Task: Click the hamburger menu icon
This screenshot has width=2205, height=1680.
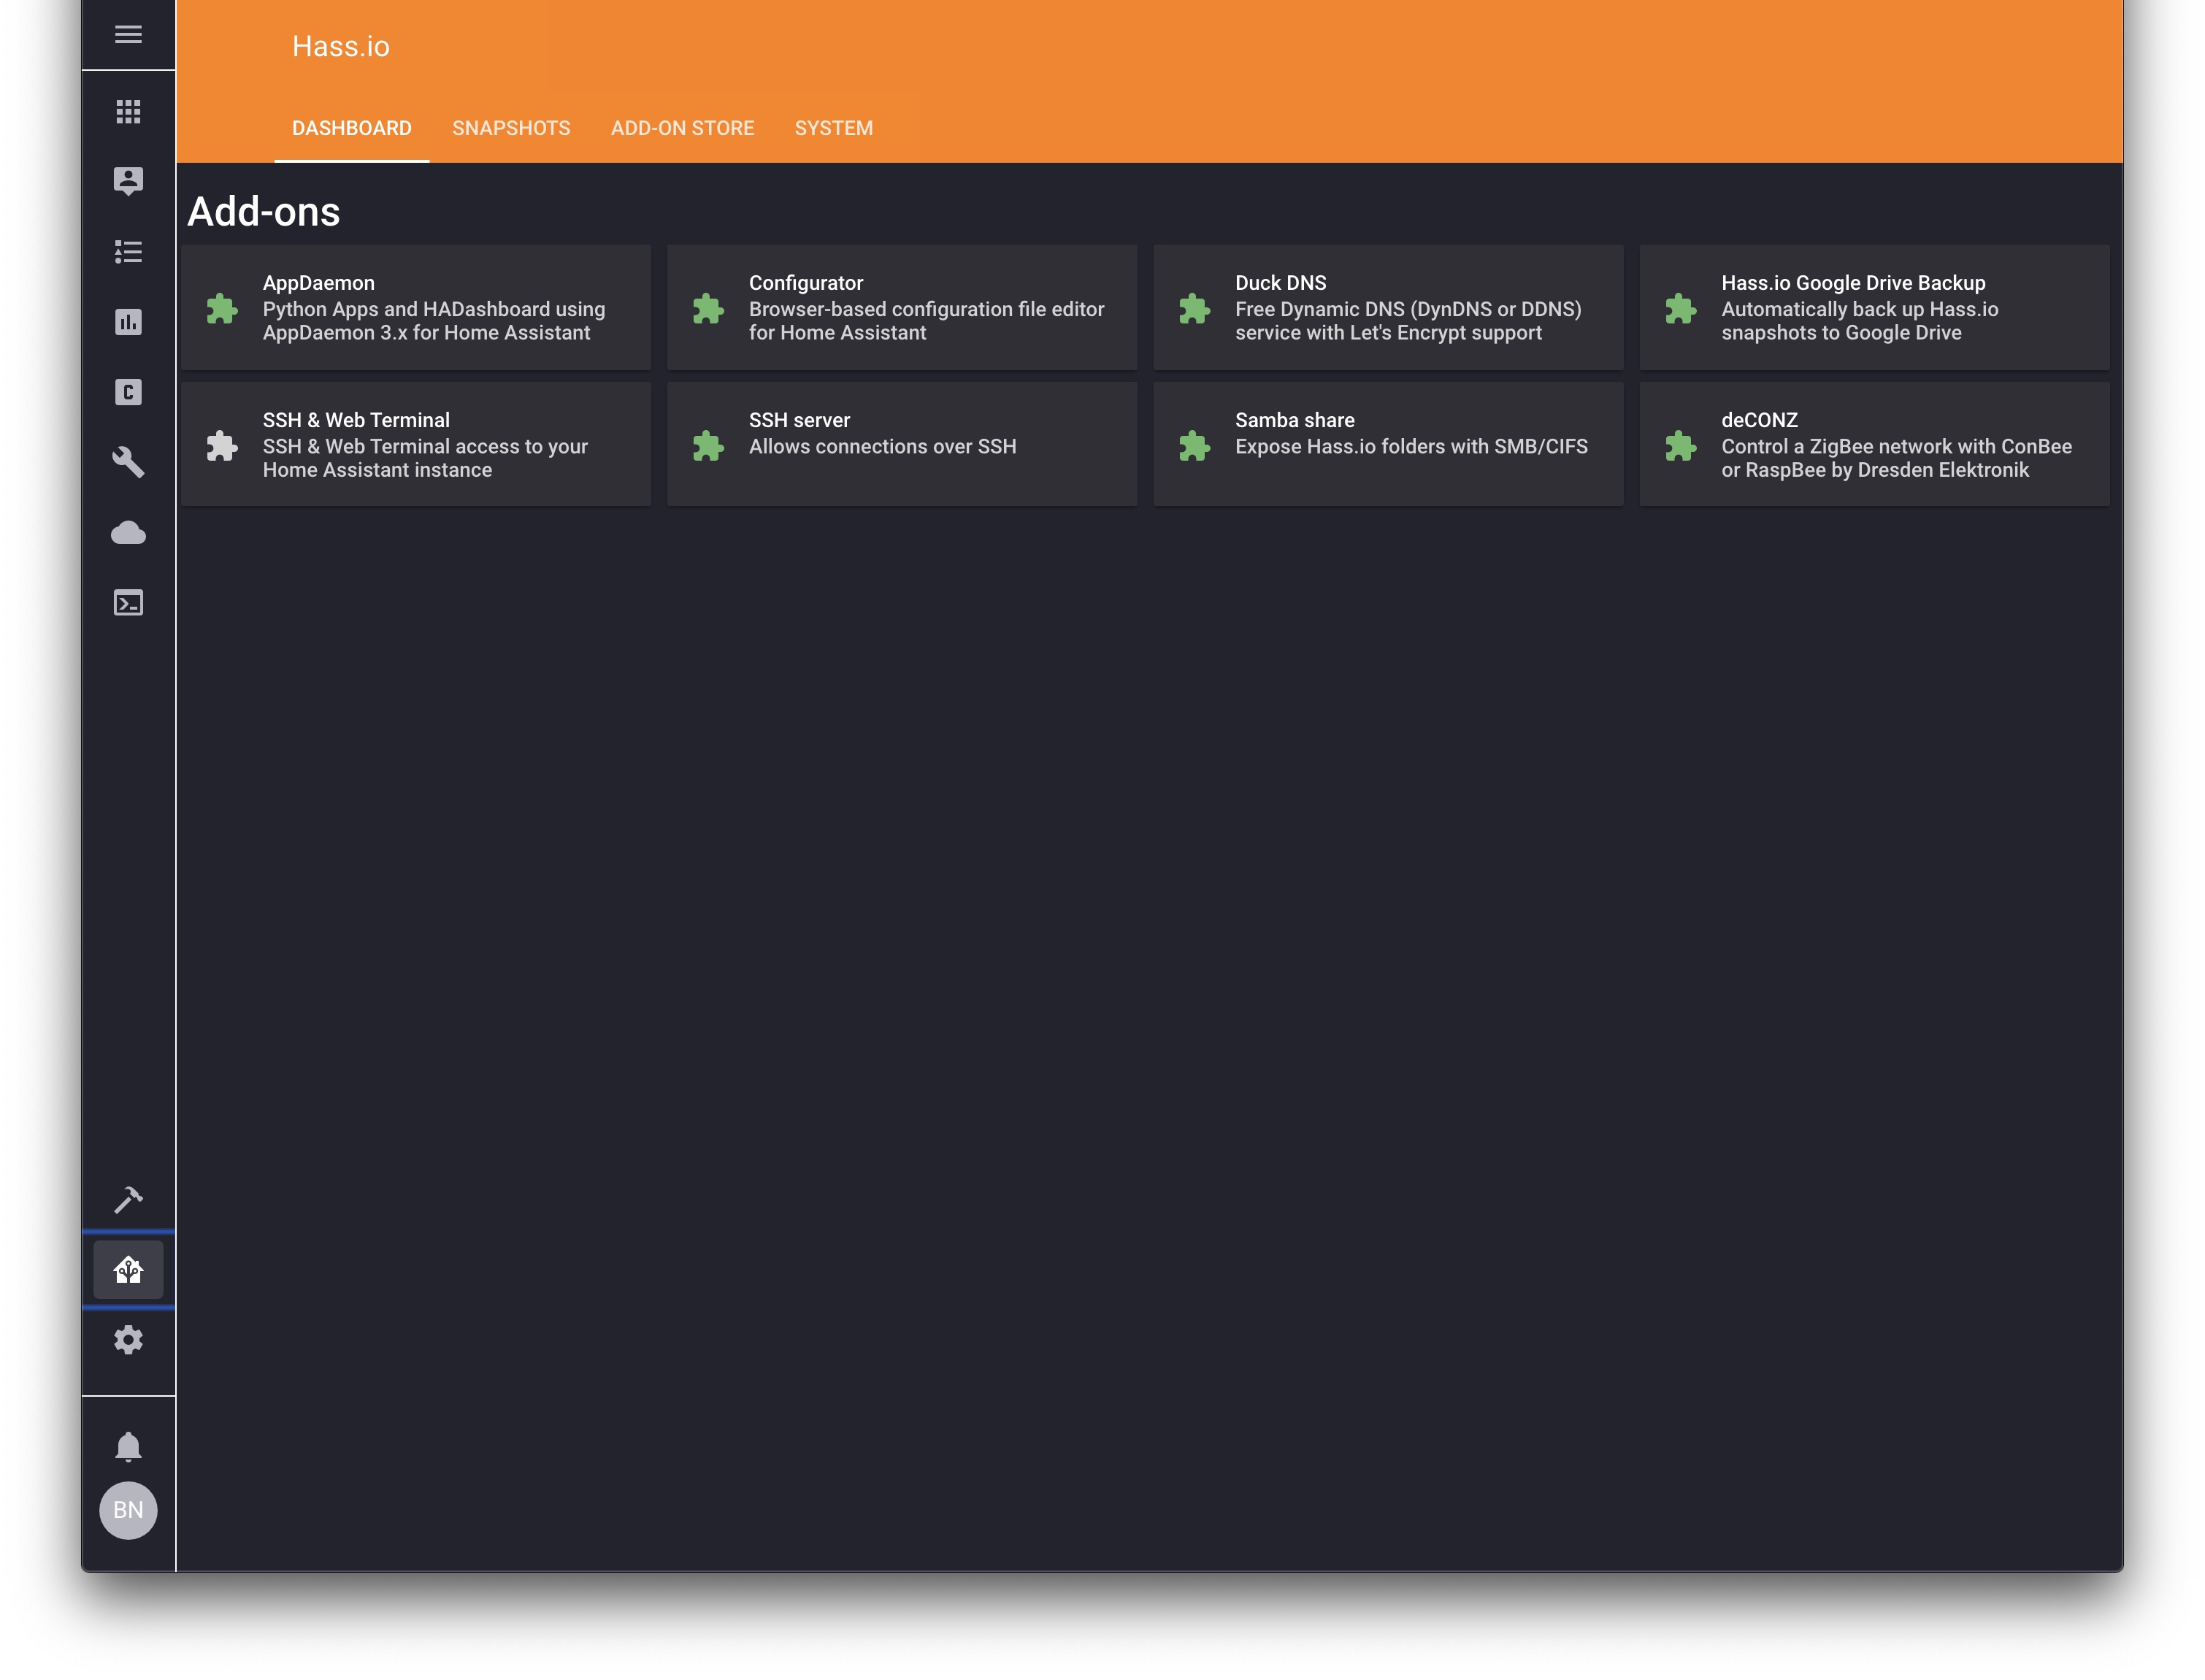Action: (x=128, y=35)
